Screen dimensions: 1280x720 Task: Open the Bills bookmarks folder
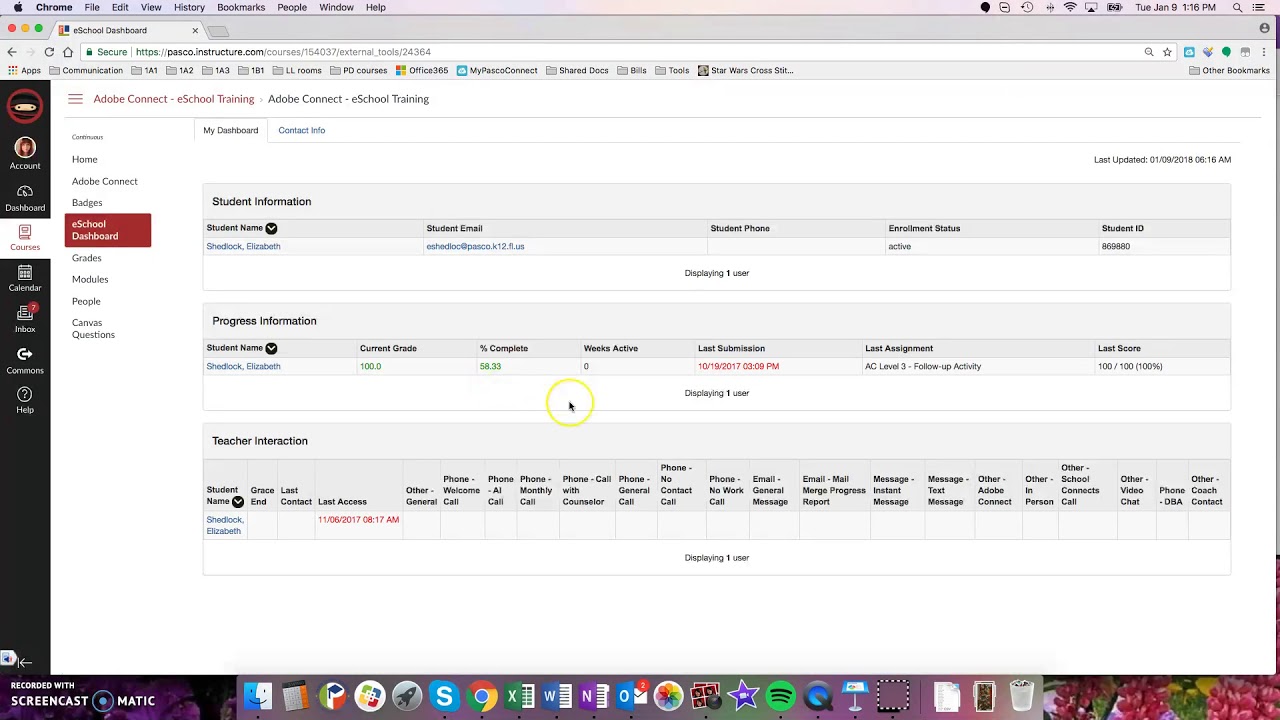pyautogui.click(x=631, y=71)
